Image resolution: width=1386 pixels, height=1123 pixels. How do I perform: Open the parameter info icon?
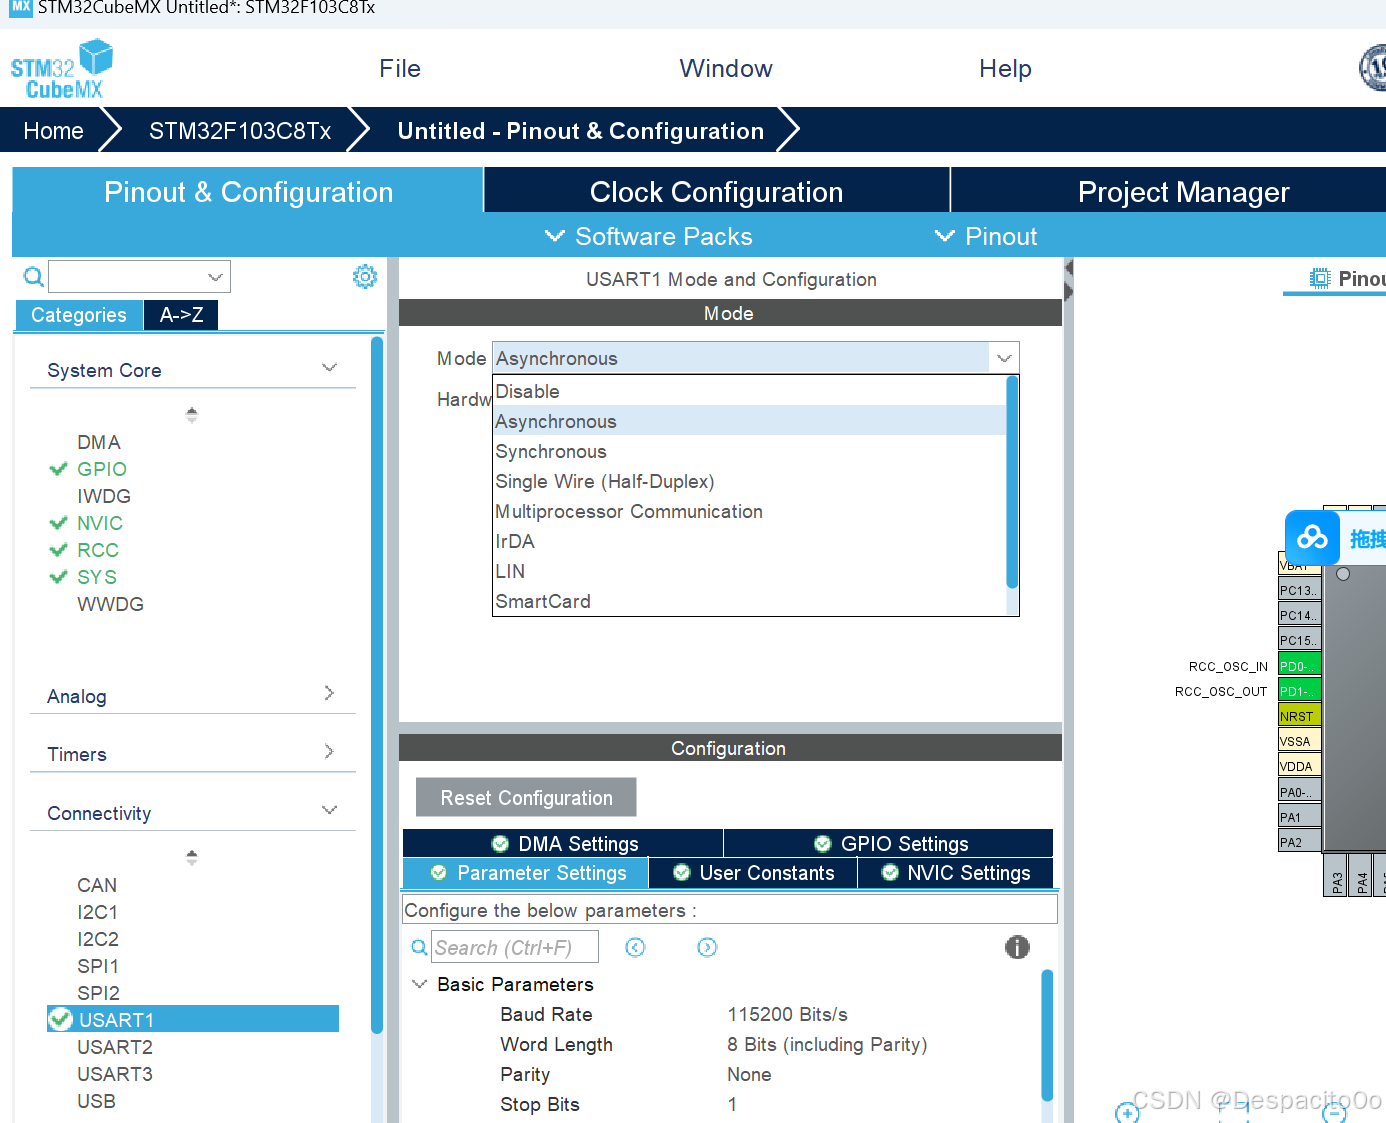pyautogui.click(x=1017, y=947)
